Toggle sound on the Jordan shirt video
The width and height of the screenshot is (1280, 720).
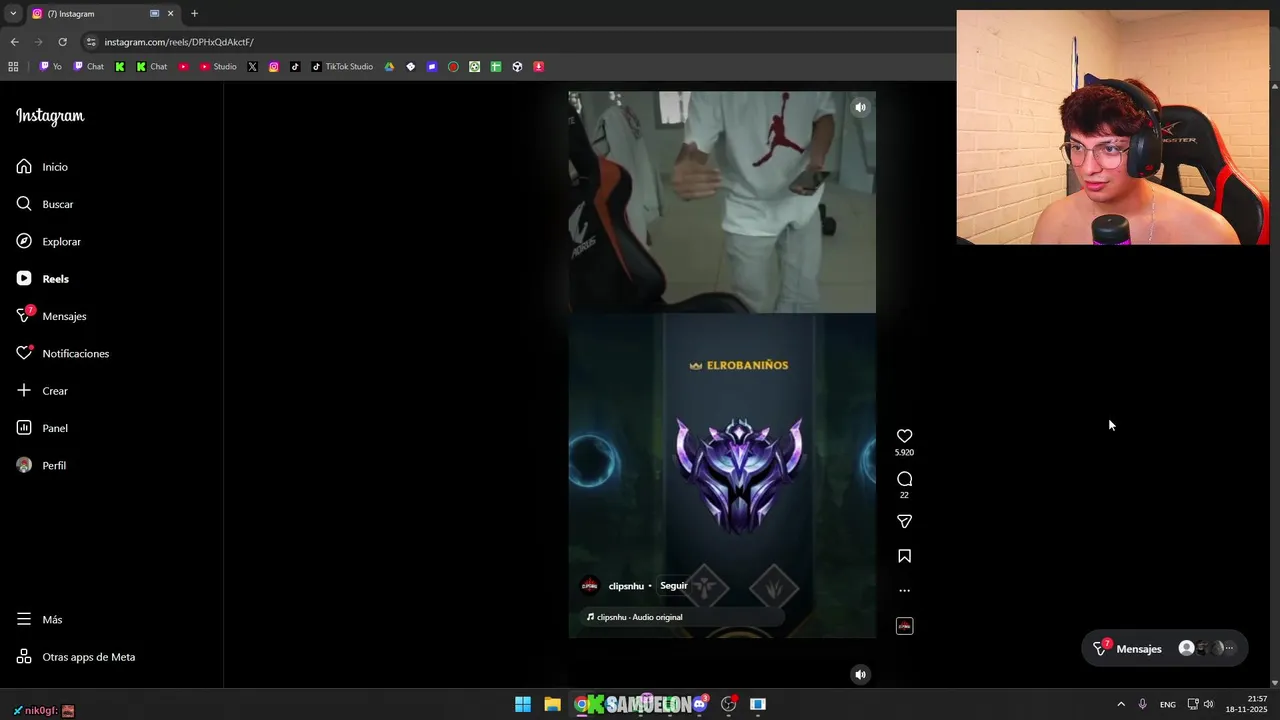click(x=860, y=107)
